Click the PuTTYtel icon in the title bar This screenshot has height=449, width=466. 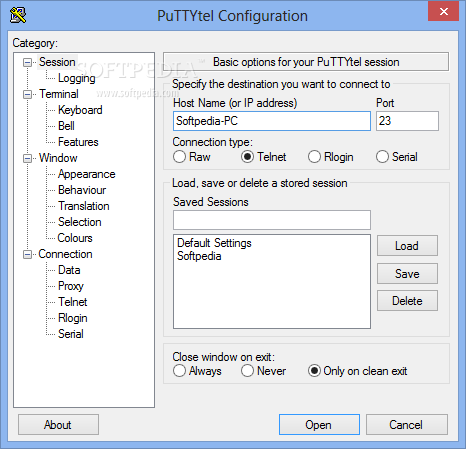[x=18, y=15]
